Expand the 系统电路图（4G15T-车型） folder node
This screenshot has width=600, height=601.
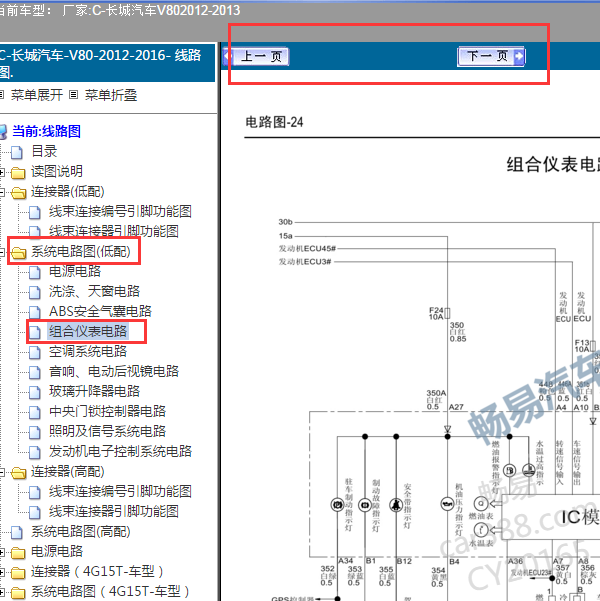2,592
